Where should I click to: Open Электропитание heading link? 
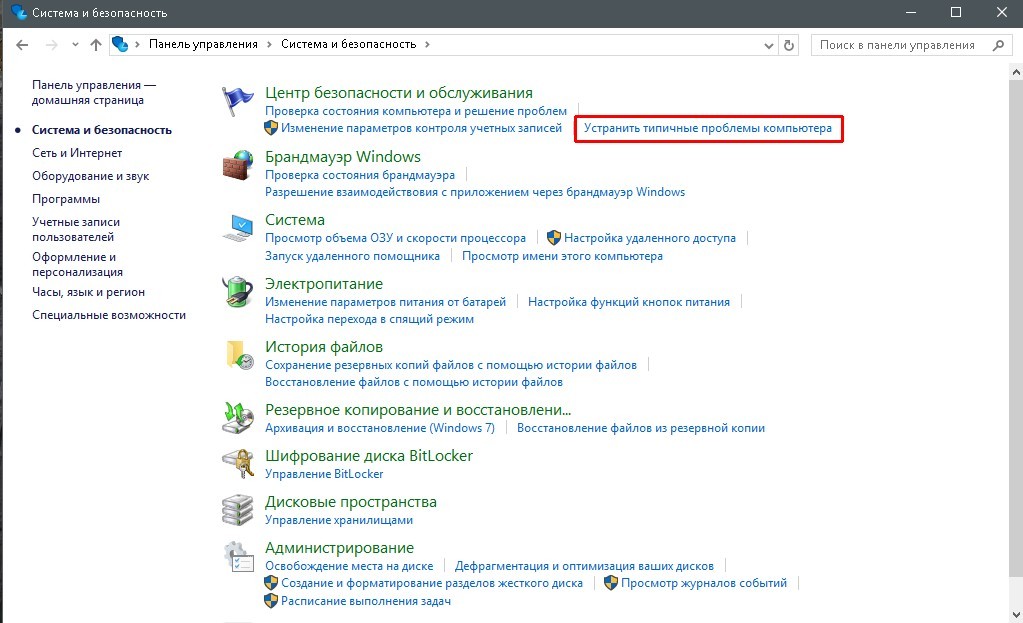coord(324,284)
